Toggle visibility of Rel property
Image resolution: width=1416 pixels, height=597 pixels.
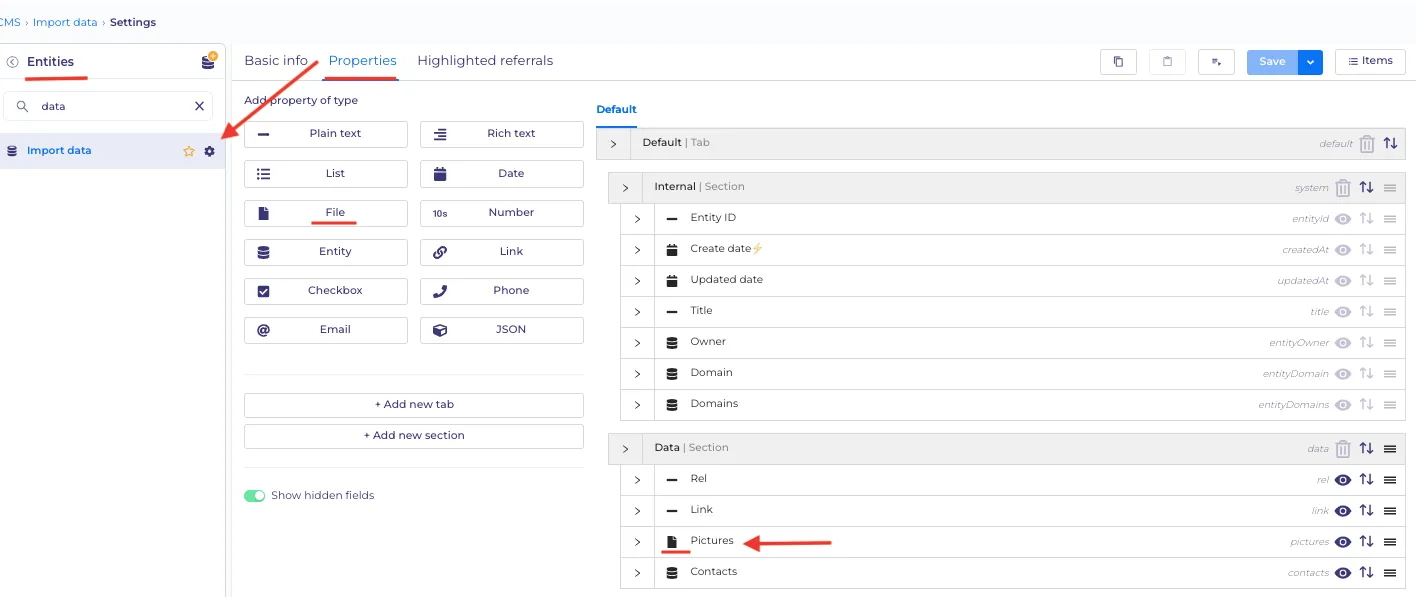(x=1343, y=480)
